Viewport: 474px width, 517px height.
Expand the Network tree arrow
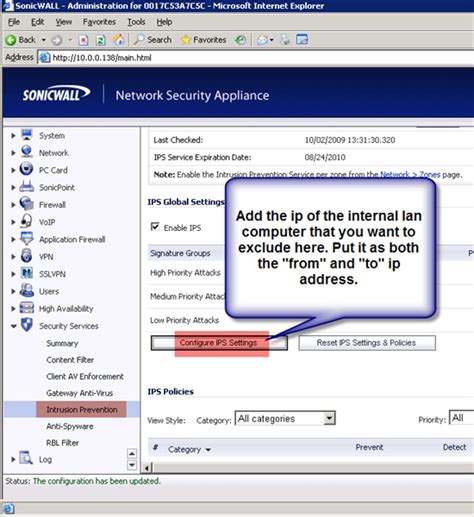pos(13,153)
